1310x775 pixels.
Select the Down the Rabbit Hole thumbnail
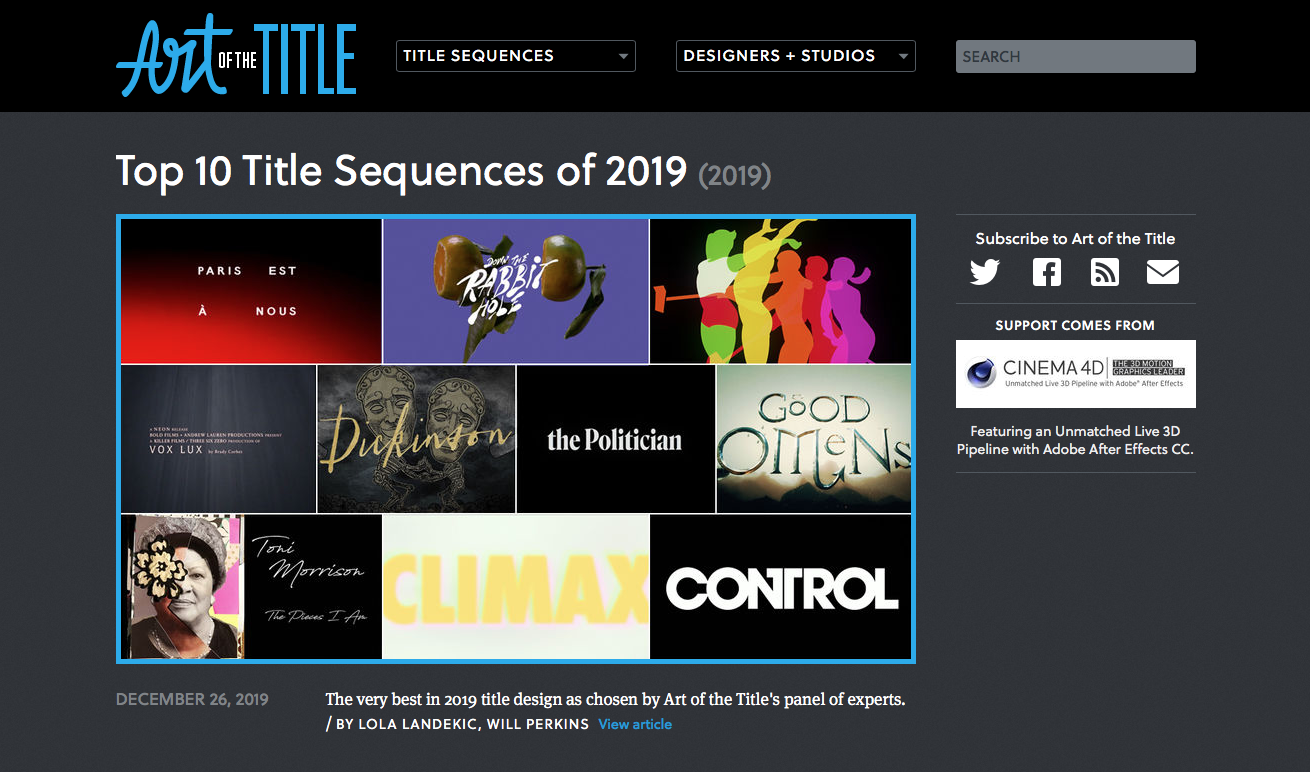coord(516,291)
